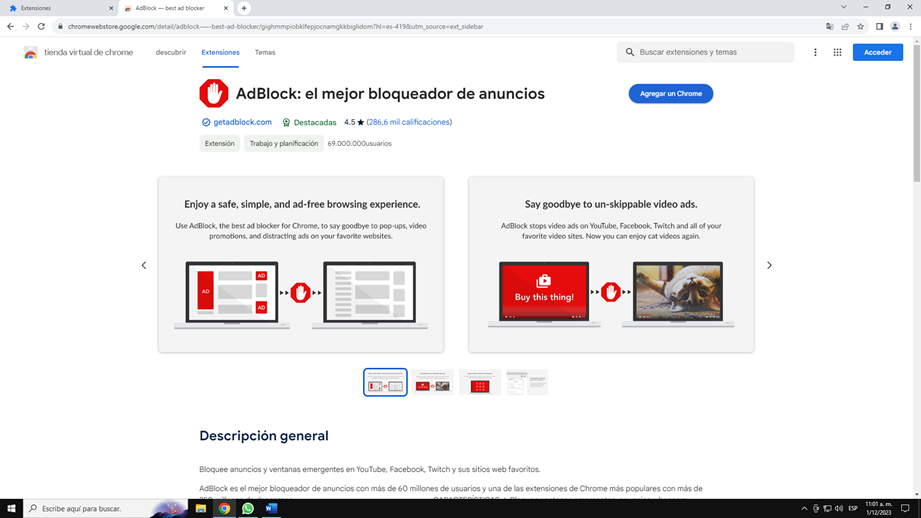The image size is (921, 518).
Task: Close the Extensiones tab
Action: 111,8
